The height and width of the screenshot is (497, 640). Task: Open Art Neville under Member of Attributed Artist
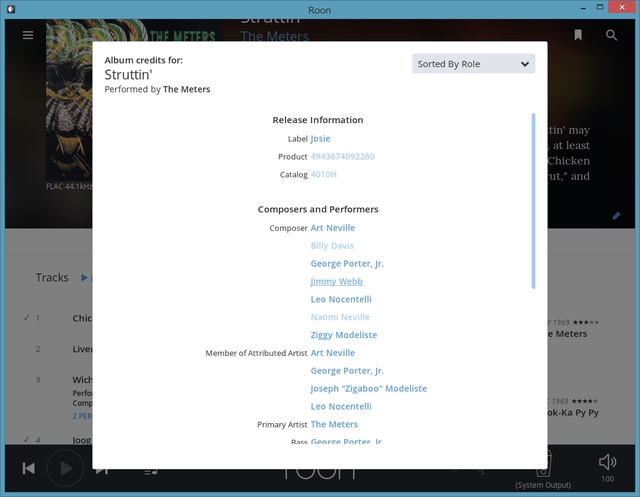point(333,353)
